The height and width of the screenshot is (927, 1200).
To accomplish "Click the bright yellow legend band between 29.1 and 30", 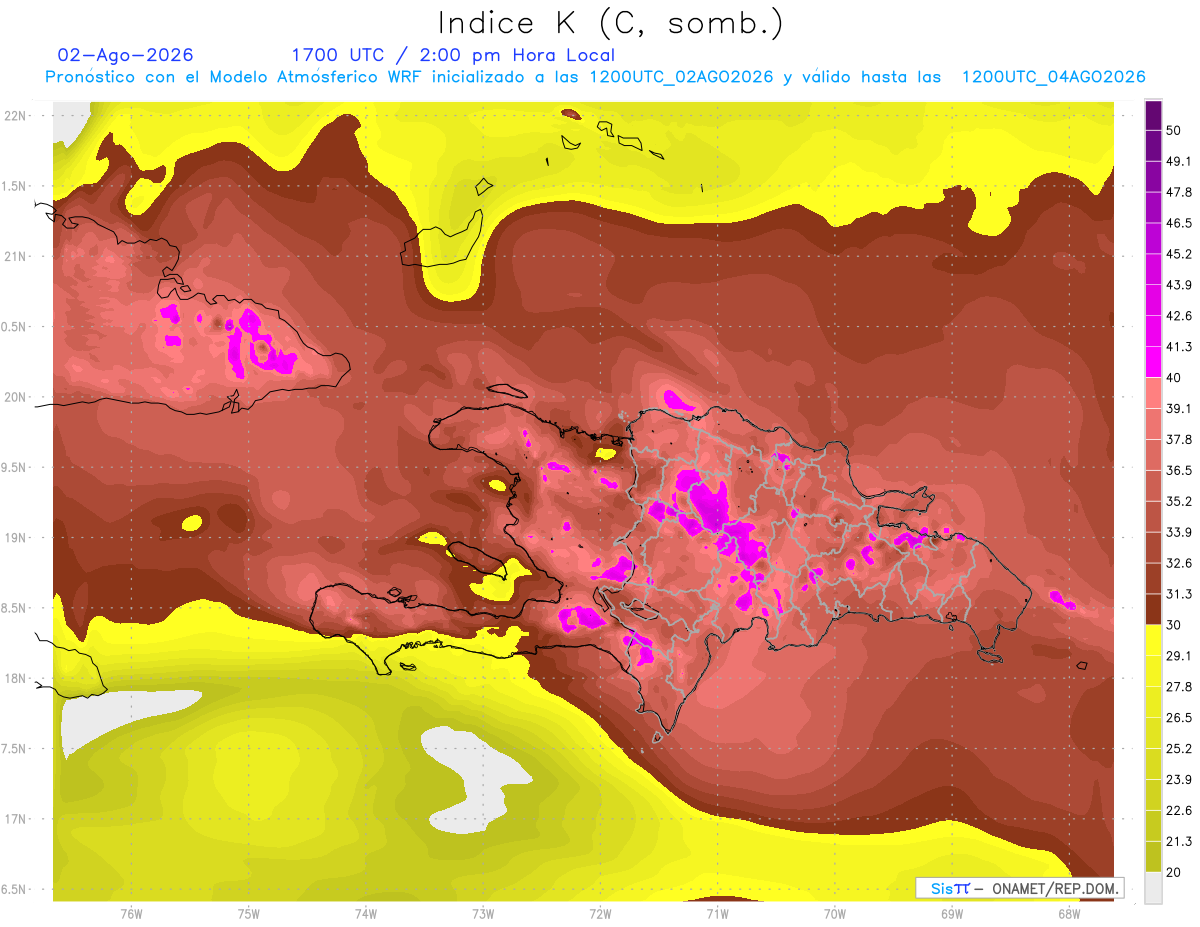I will point(1153,640).
